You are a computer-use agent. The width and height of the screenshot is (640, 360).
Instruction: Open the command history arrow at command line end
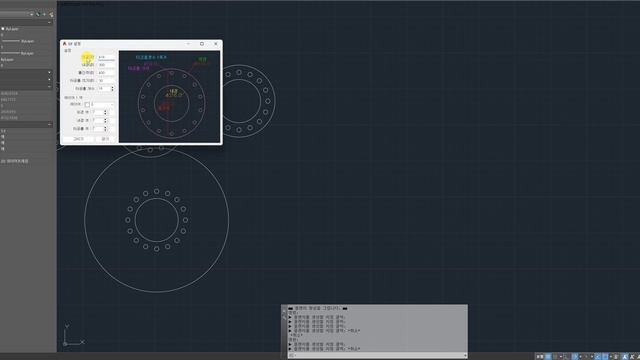tap(465, 356)
